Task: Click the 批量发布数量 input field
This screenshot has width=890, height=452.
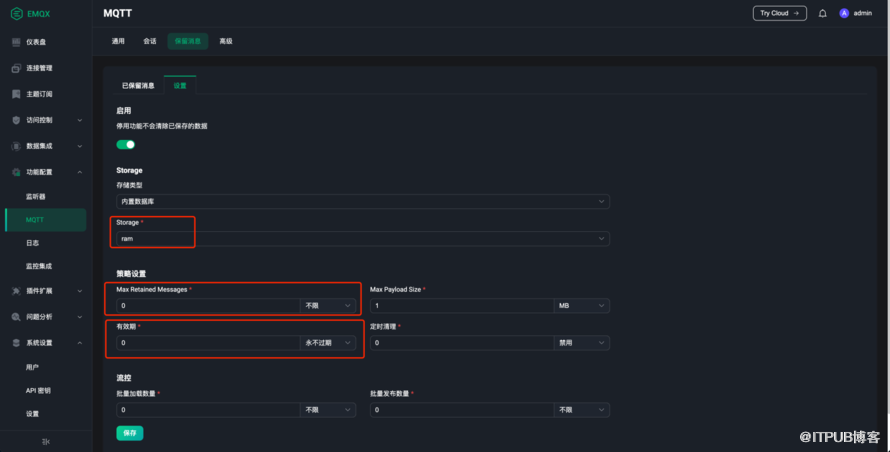Action: pos(462,410)
